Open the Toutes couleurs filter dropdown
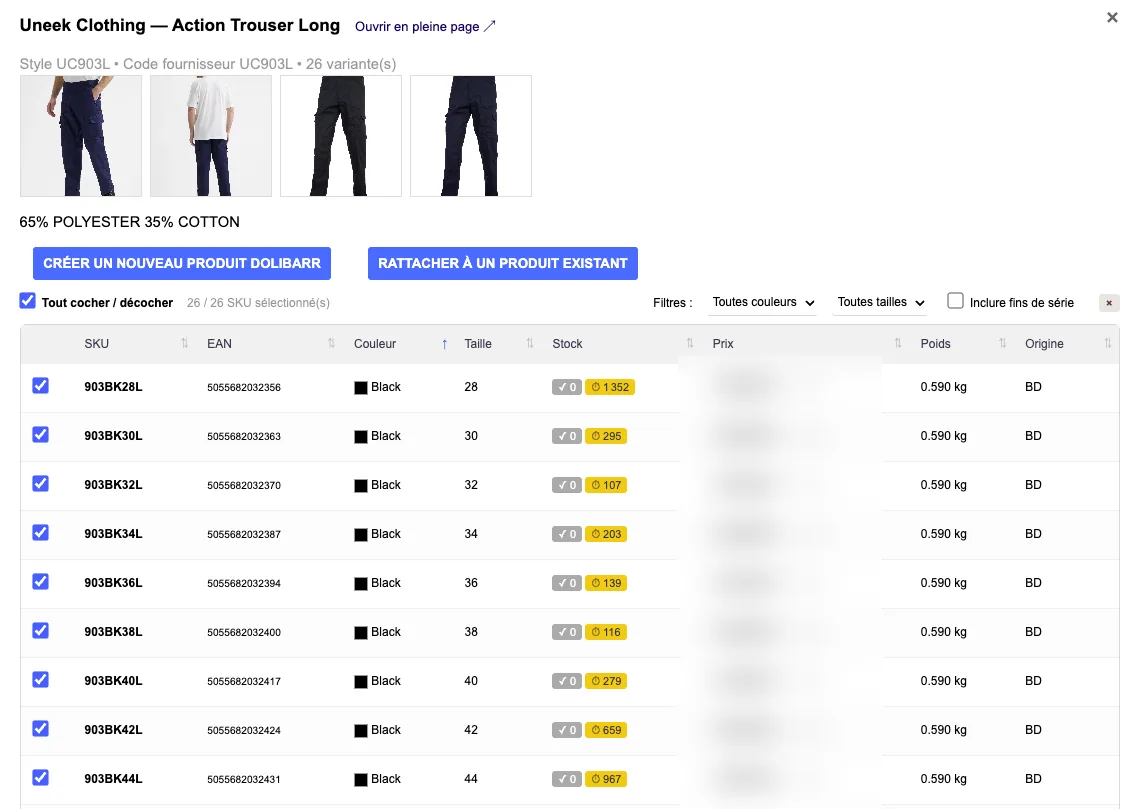This screenshot has width=1131, height=809. (x=763, y=303)
